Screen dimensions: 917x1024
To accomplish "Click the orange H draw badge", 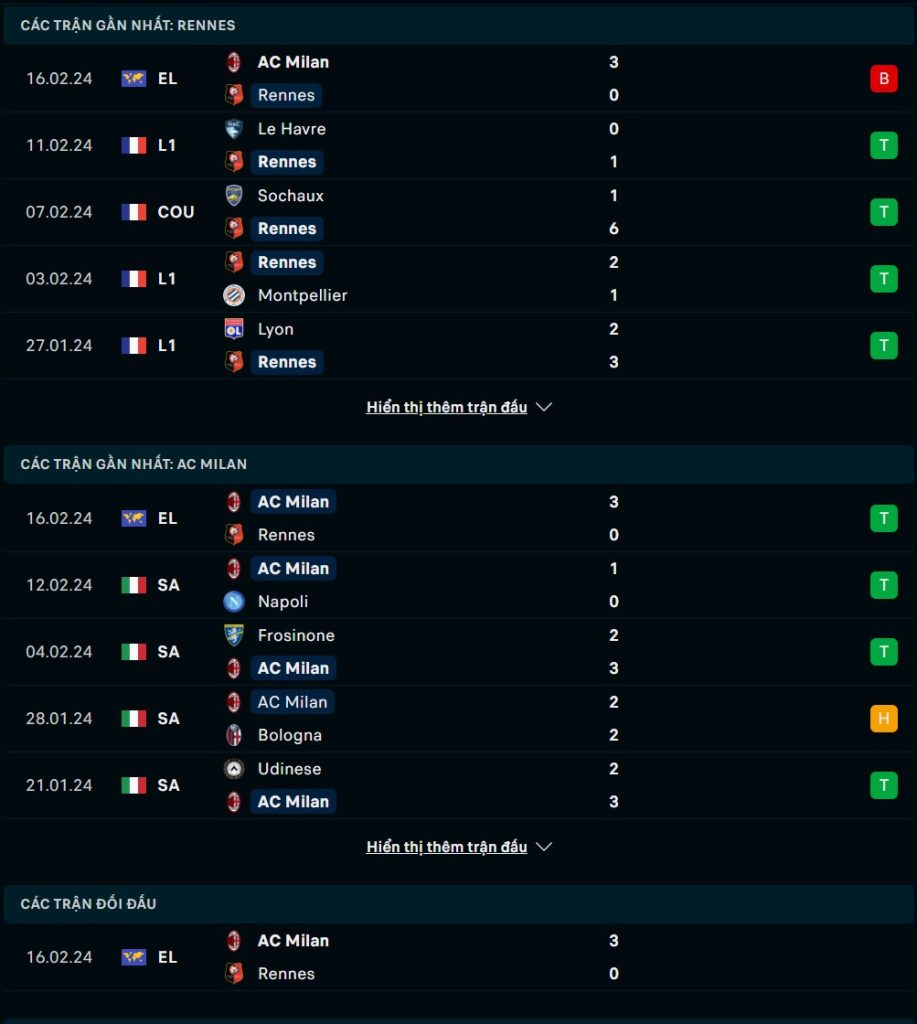I will click(884, 718).
